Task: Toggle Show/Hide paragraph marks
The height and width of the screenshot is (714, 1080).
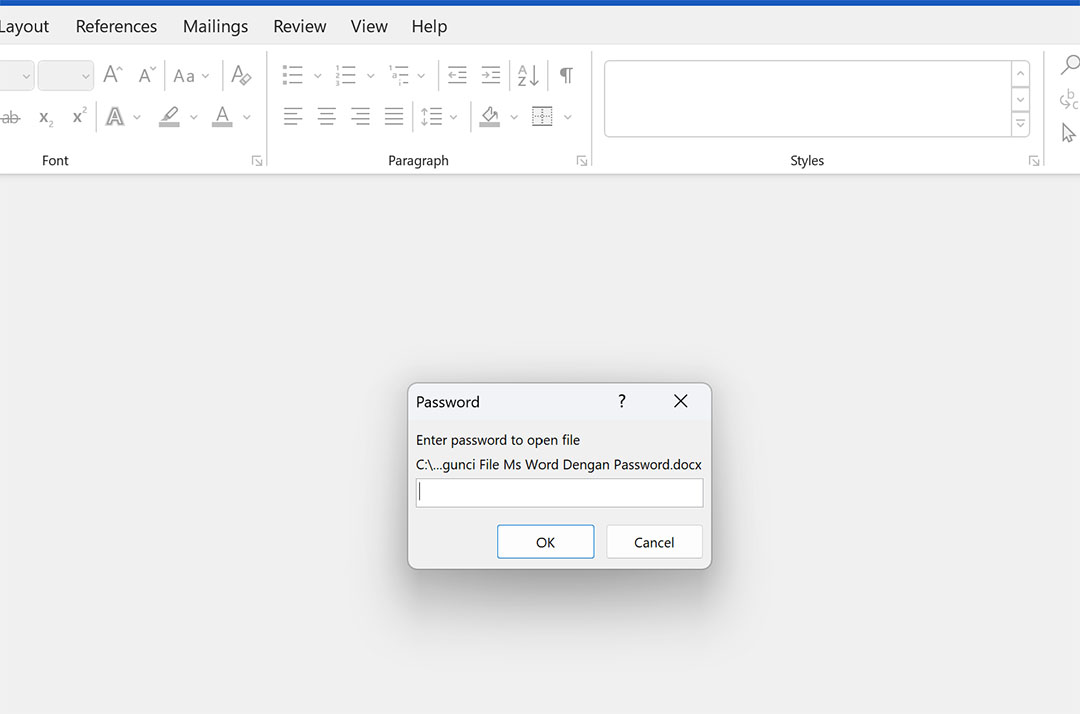Action: 565,74
